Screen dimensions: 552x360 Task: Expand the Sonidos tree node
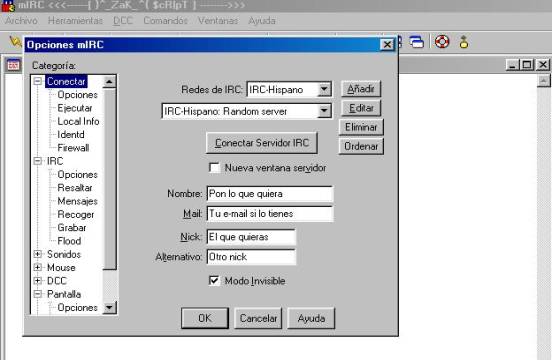click(37, 254)
